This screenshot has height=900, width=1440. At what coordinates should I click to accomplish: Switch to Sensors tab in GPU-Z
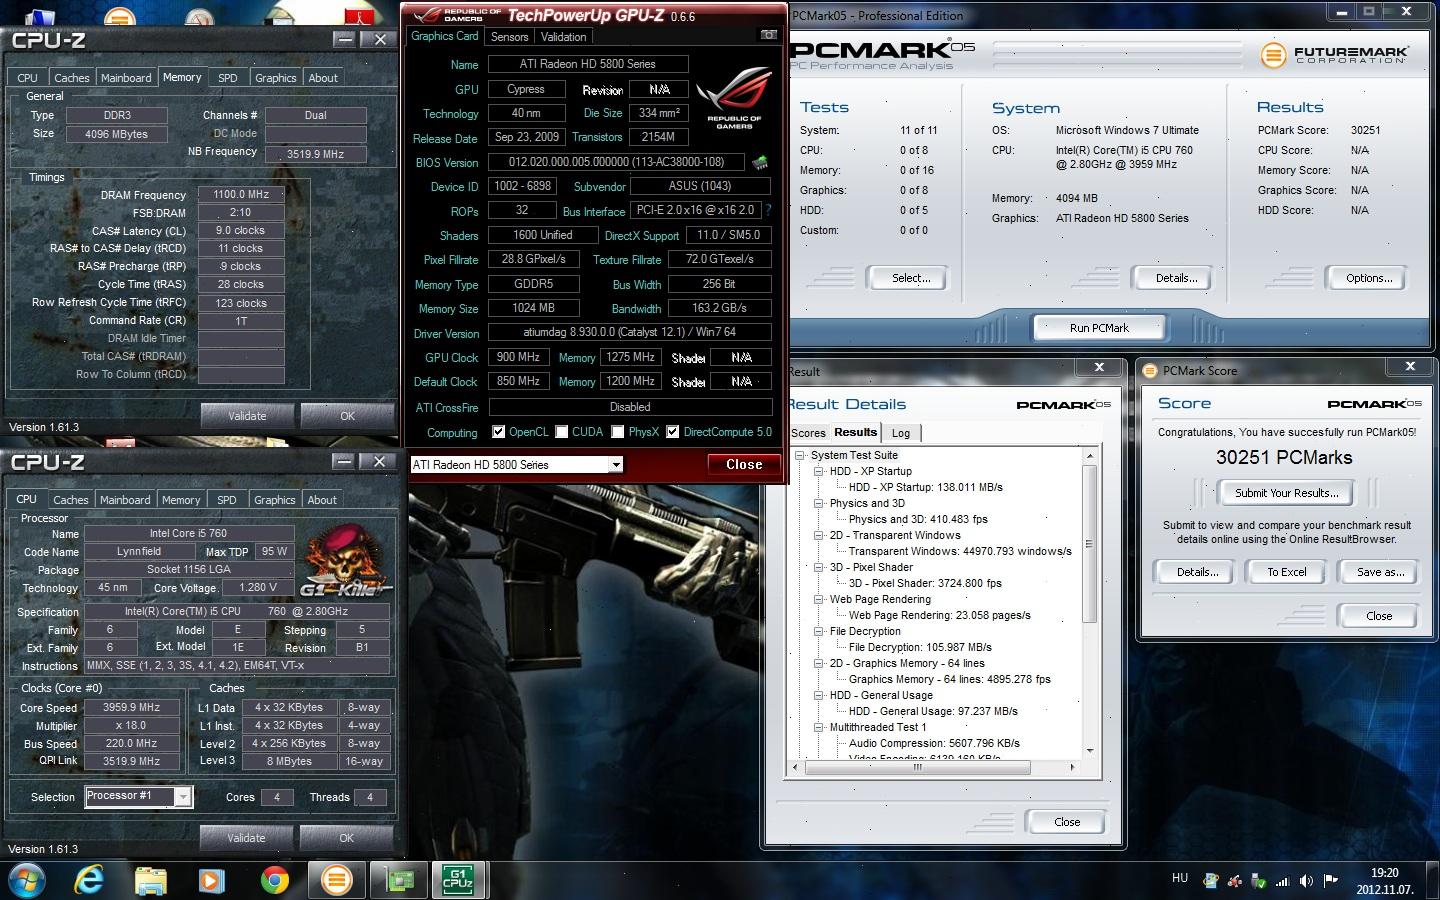(x=509, y=37)
